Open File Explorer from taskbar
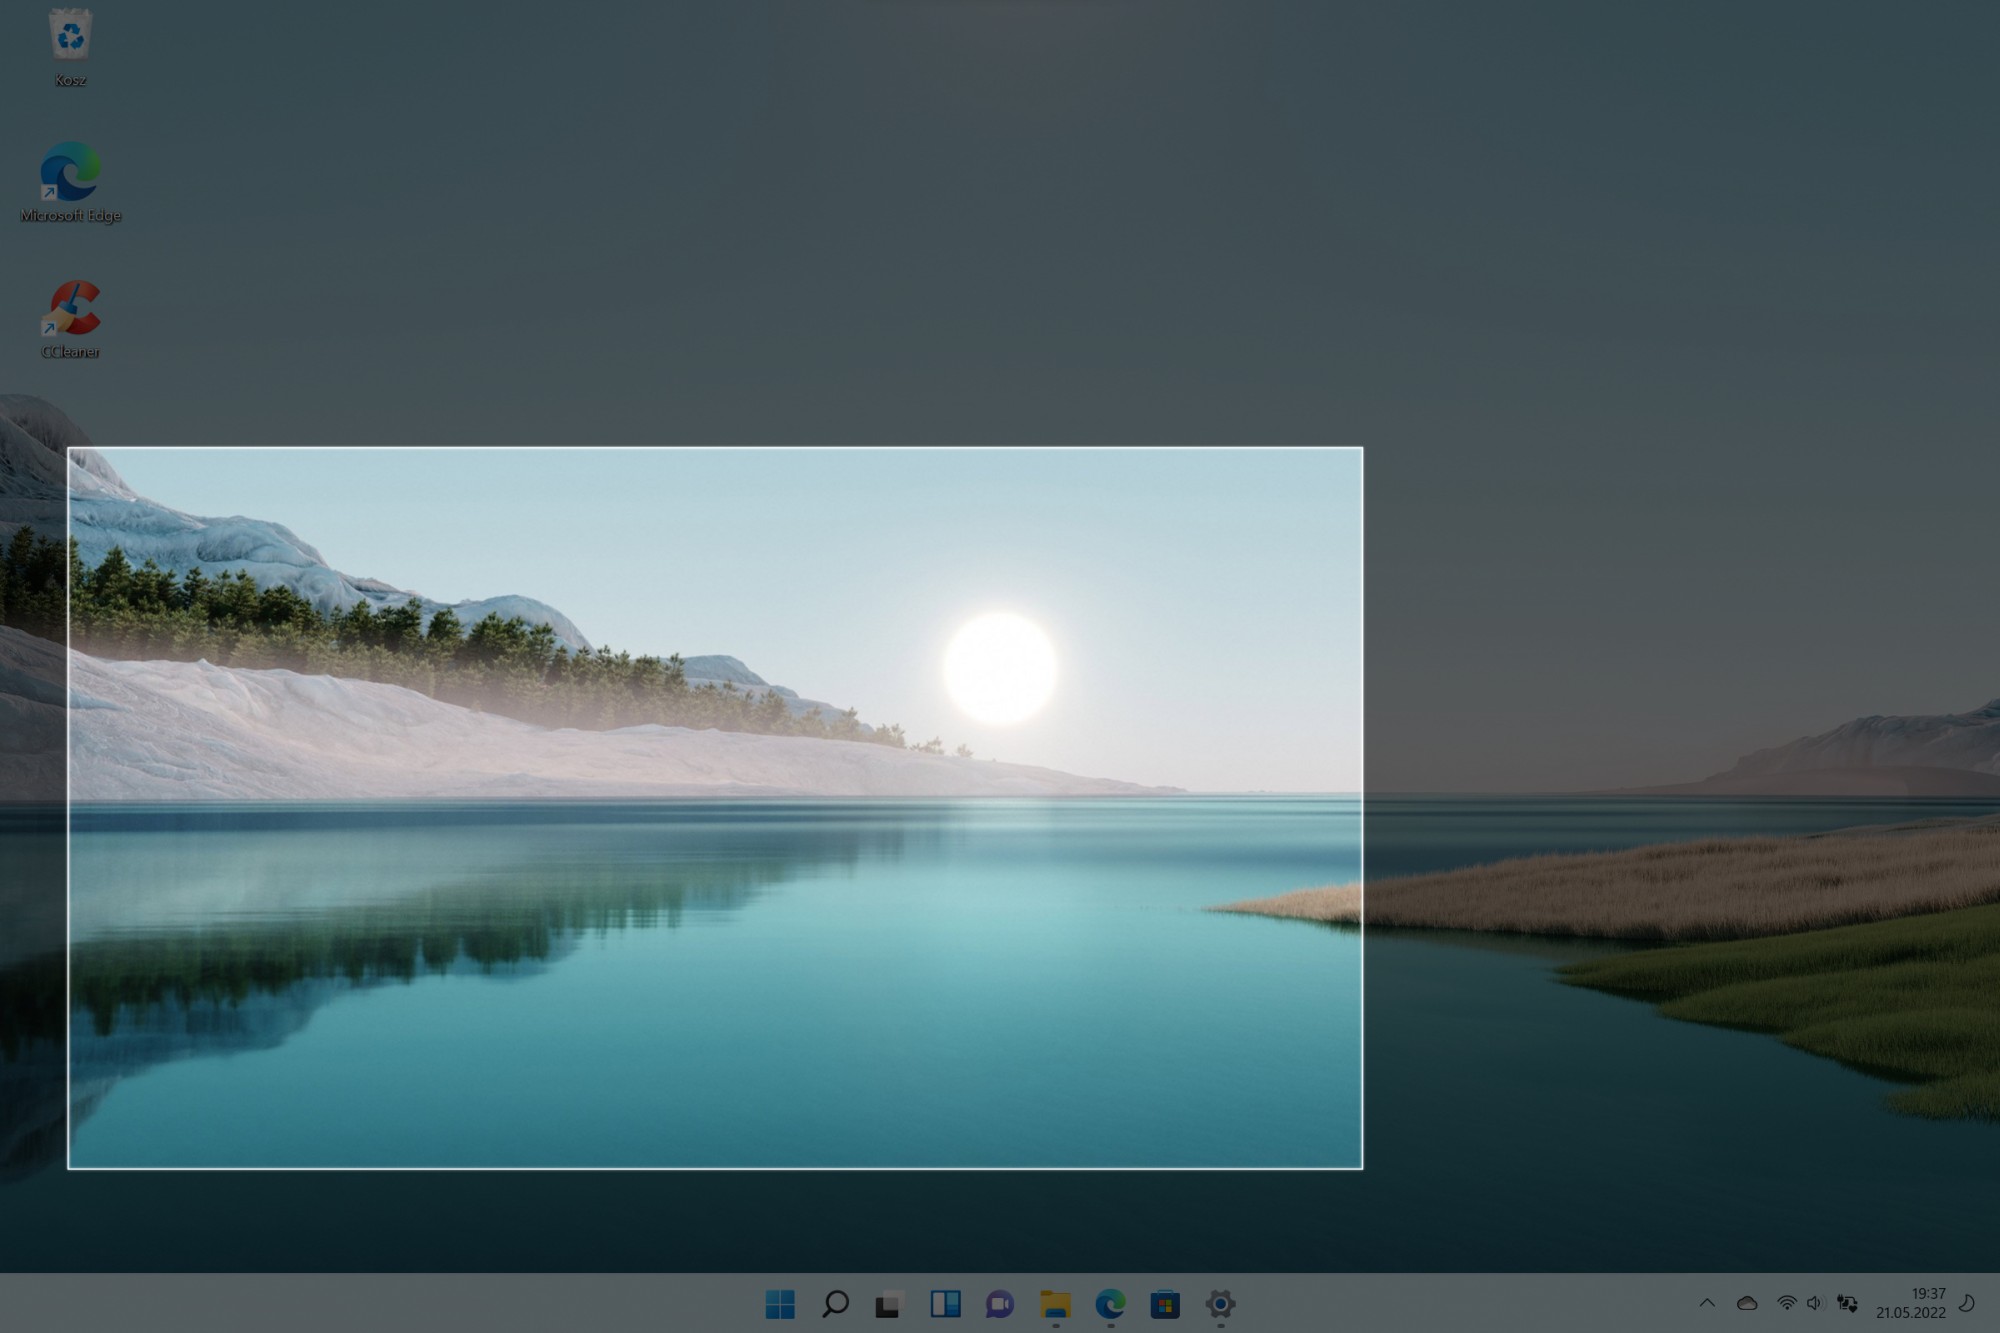 click(1055, 1304)
